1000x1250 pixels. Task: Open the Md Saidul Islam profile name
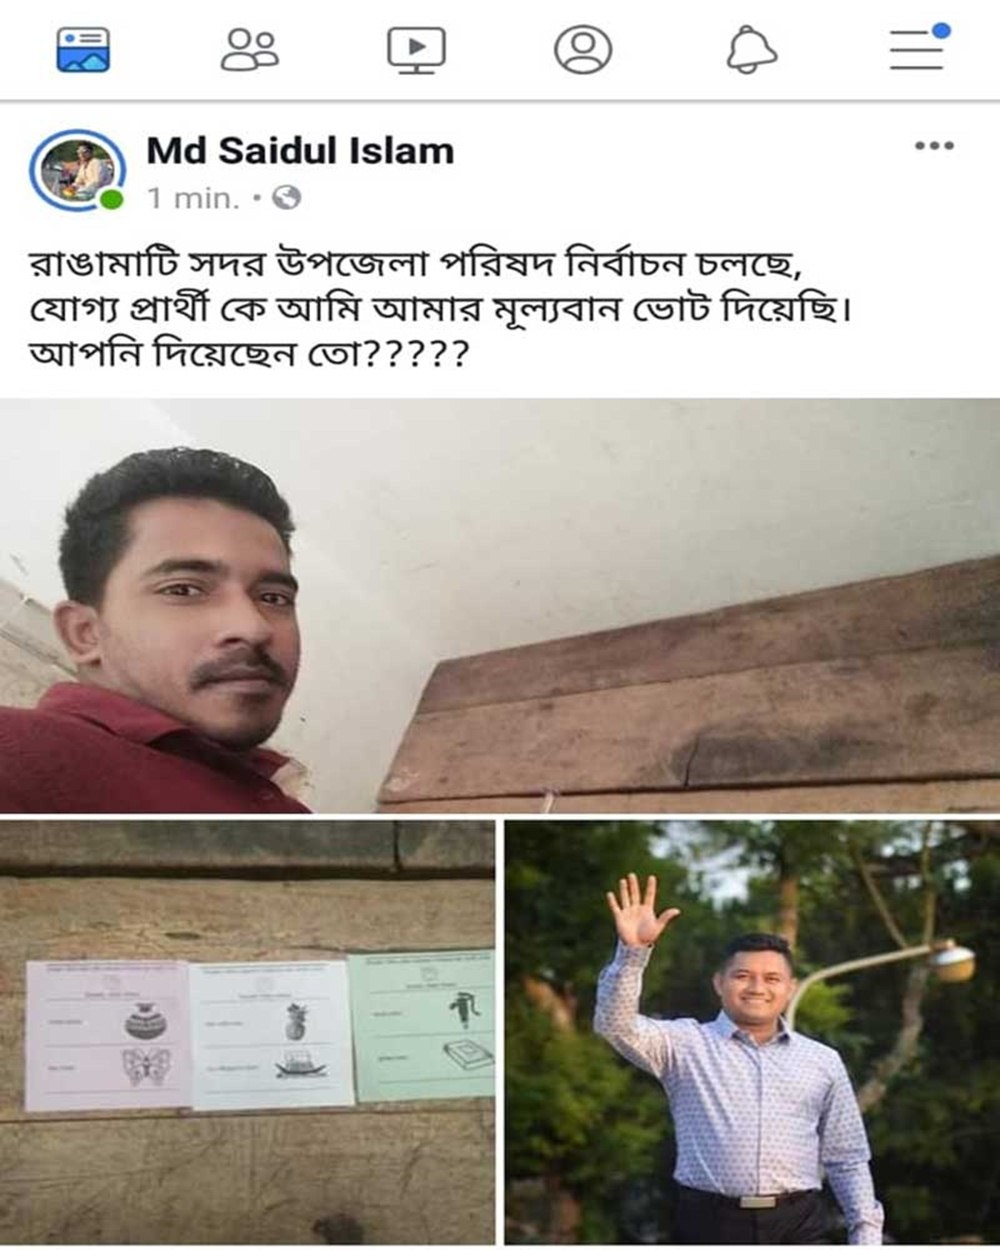click(x=300, y=151)
